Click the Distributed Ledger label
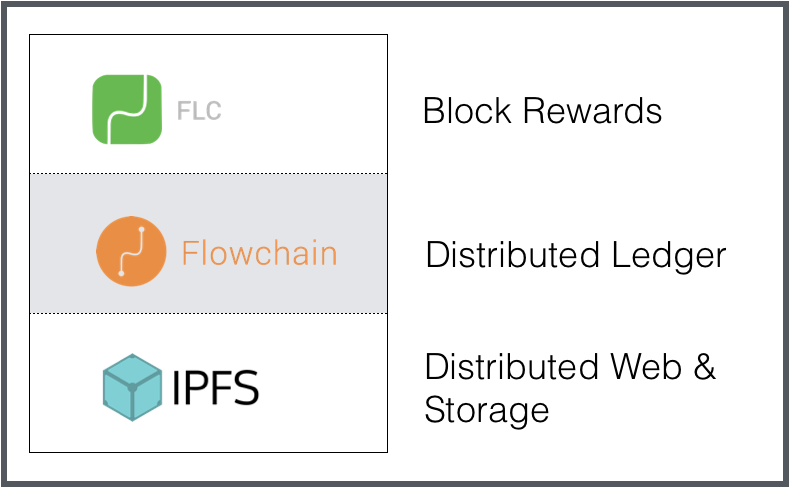The width and height of the screenshot is (791, 488). pos(575,255)
